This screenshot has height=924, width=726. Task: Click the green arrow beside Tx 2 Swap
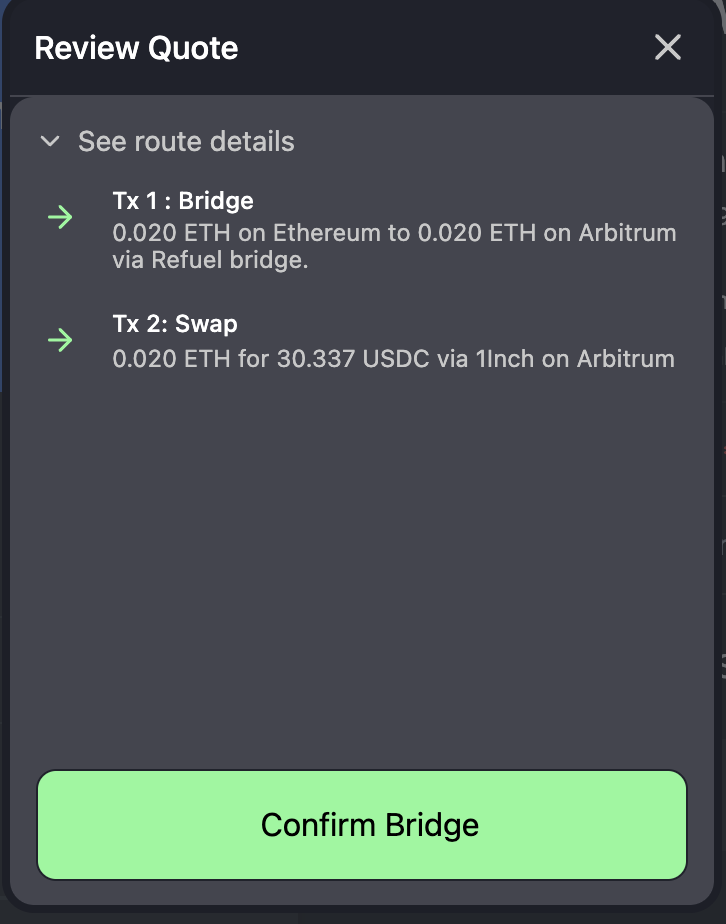[60, 340]
